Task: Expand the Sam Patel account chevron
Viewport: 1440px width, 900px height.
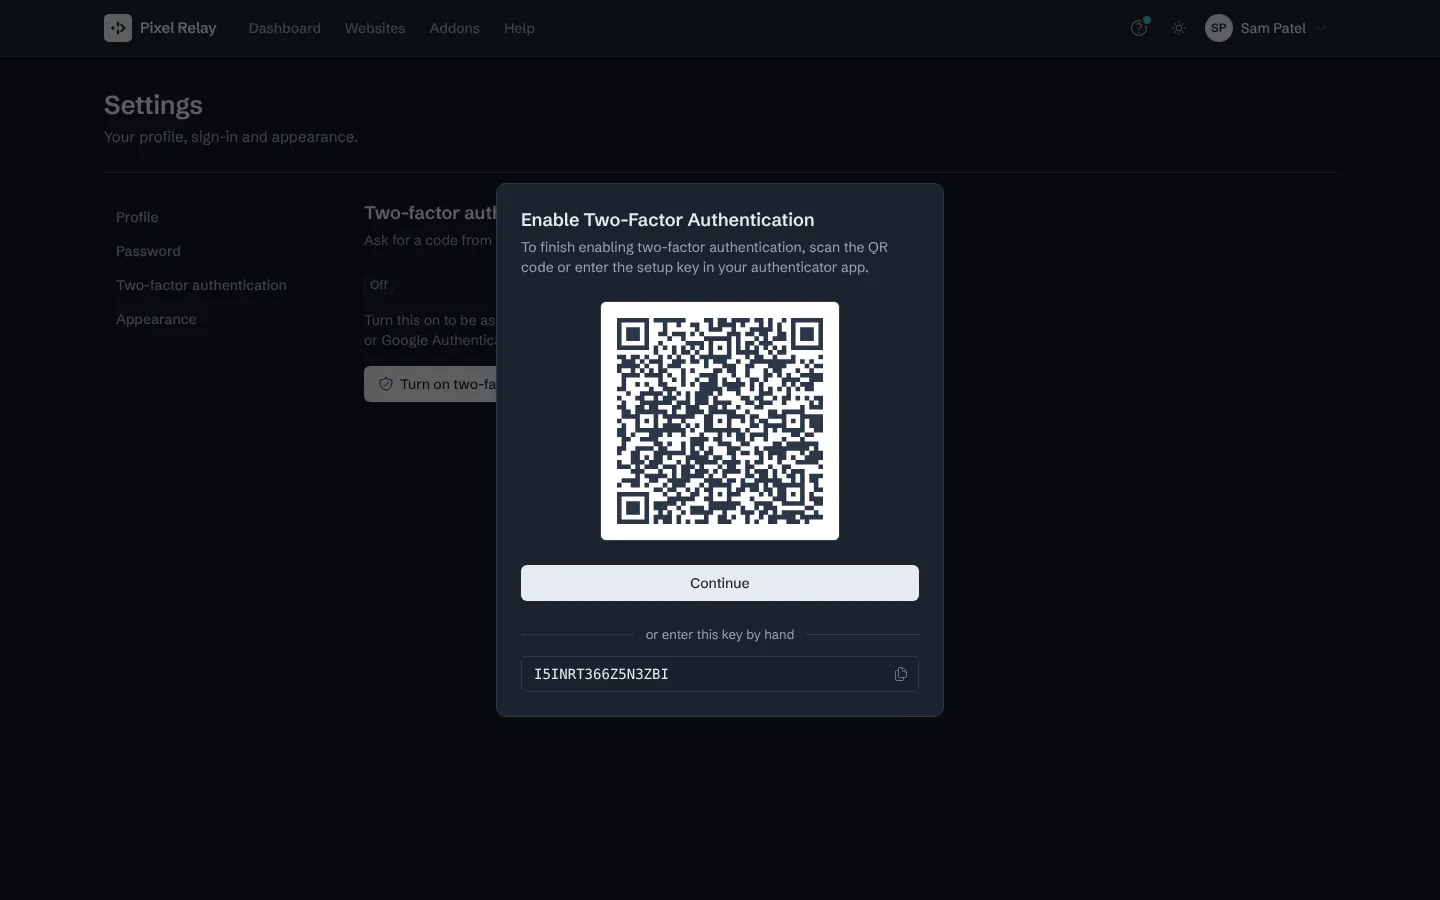Action: point(1321,28)
